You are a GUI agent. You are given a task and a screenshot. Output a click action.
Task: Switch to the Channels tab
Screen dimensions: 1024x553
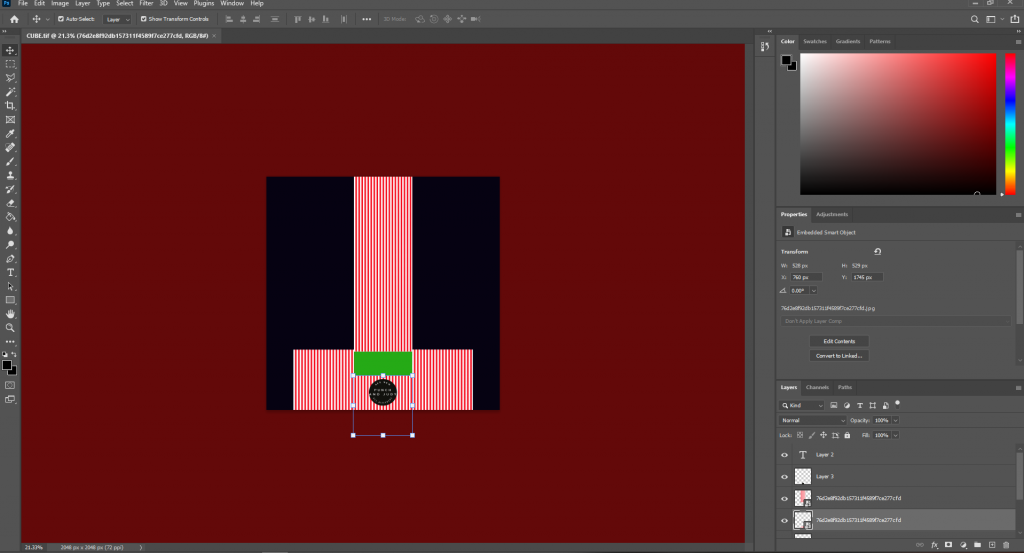pos(817,387)
